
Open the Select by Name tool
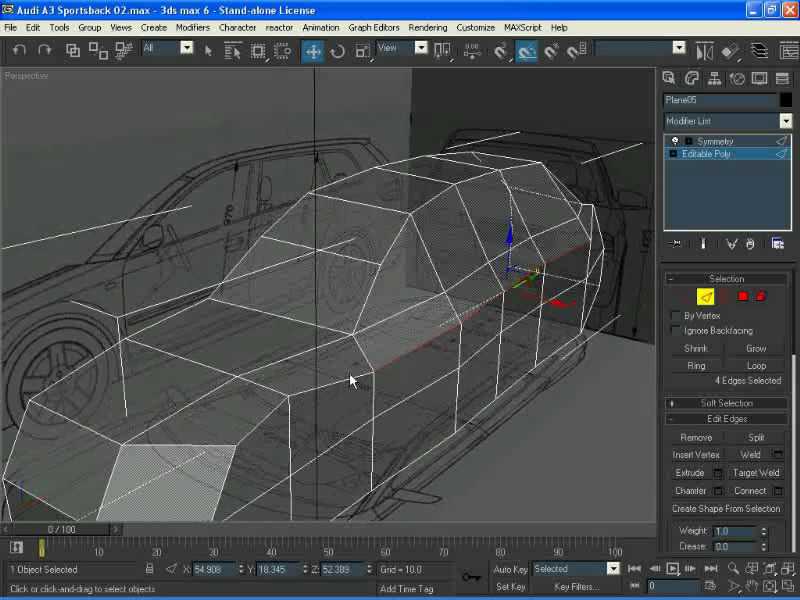pos(233,51)
